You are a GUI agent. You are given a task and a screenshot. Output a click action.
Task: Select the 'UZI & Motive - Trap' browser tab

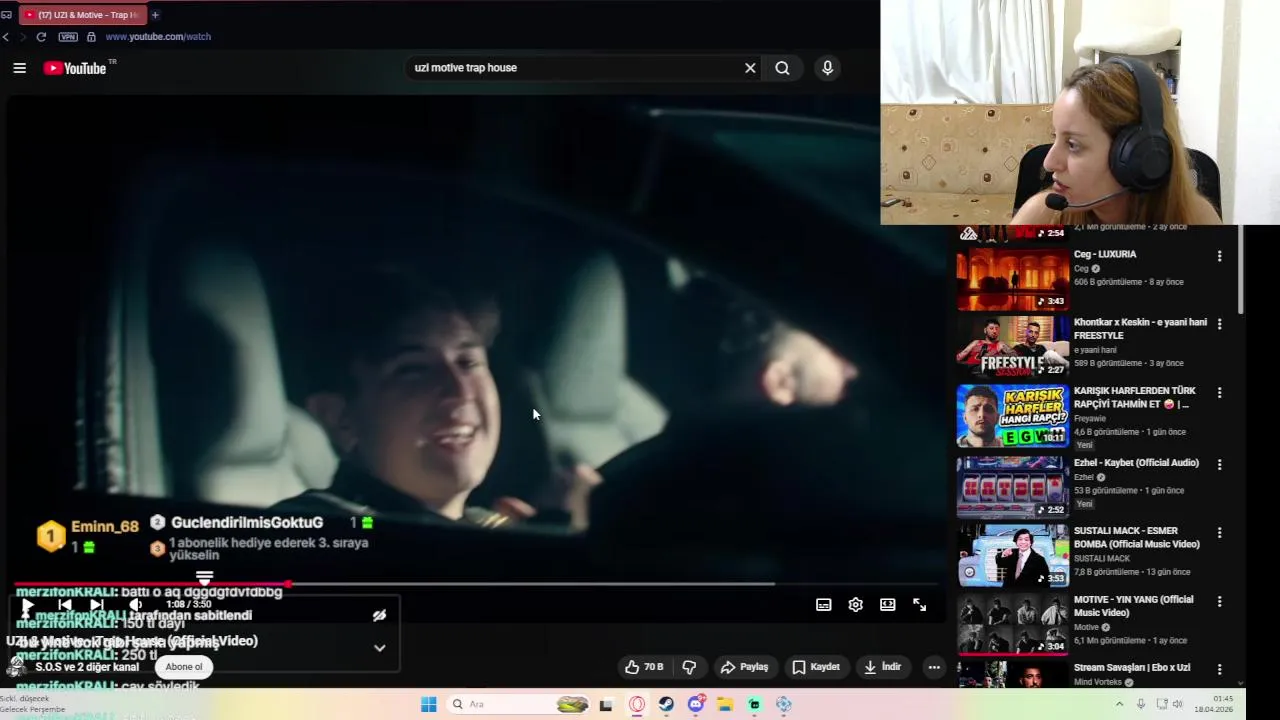pyautogui.click(x=82, y=15)
